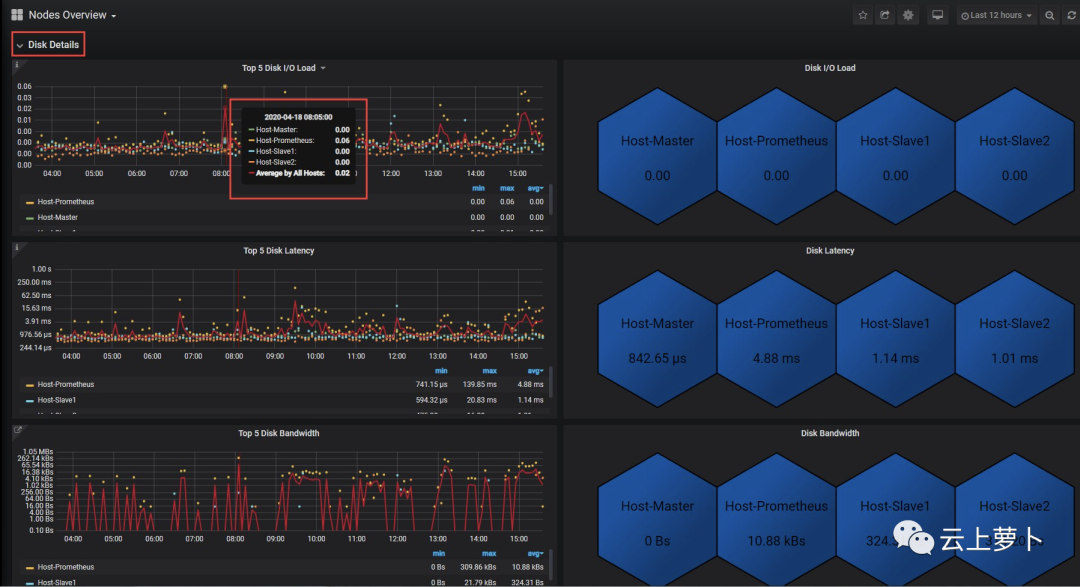Select Host-Prometheus hexagon showing 4.88 ms latency
The width and height of the screenshot is (1080, 587).
pyautogui.click(x=776, y=339)
